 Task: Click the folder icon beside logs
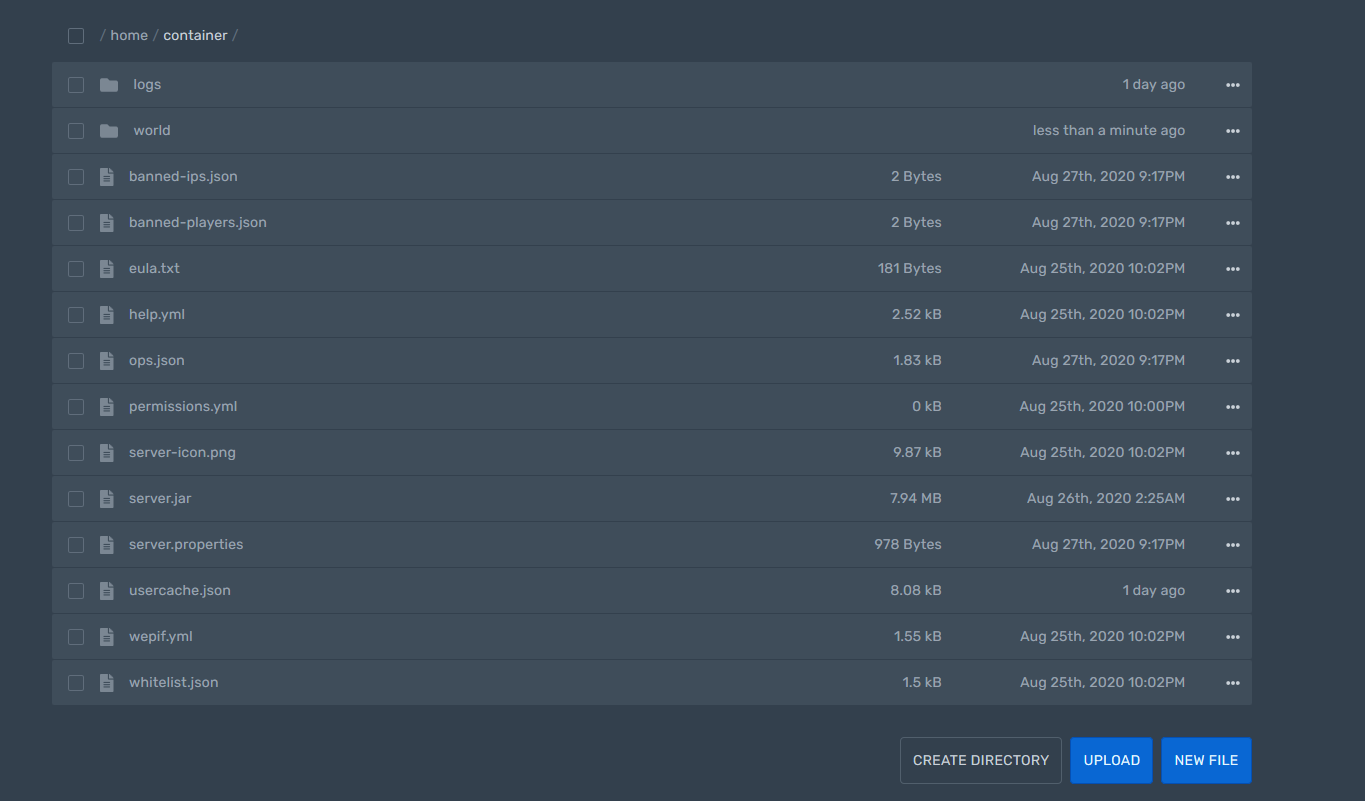(108, 84)
